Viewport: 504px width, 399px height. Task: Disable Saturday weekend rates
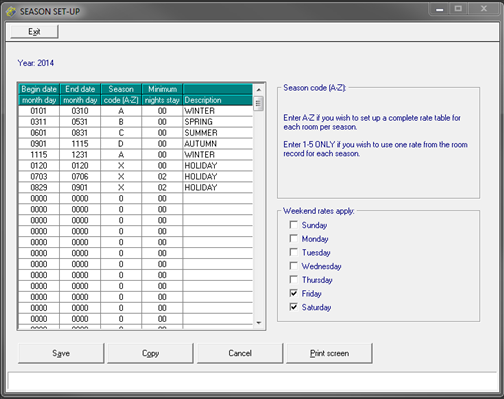coord(294,307)
